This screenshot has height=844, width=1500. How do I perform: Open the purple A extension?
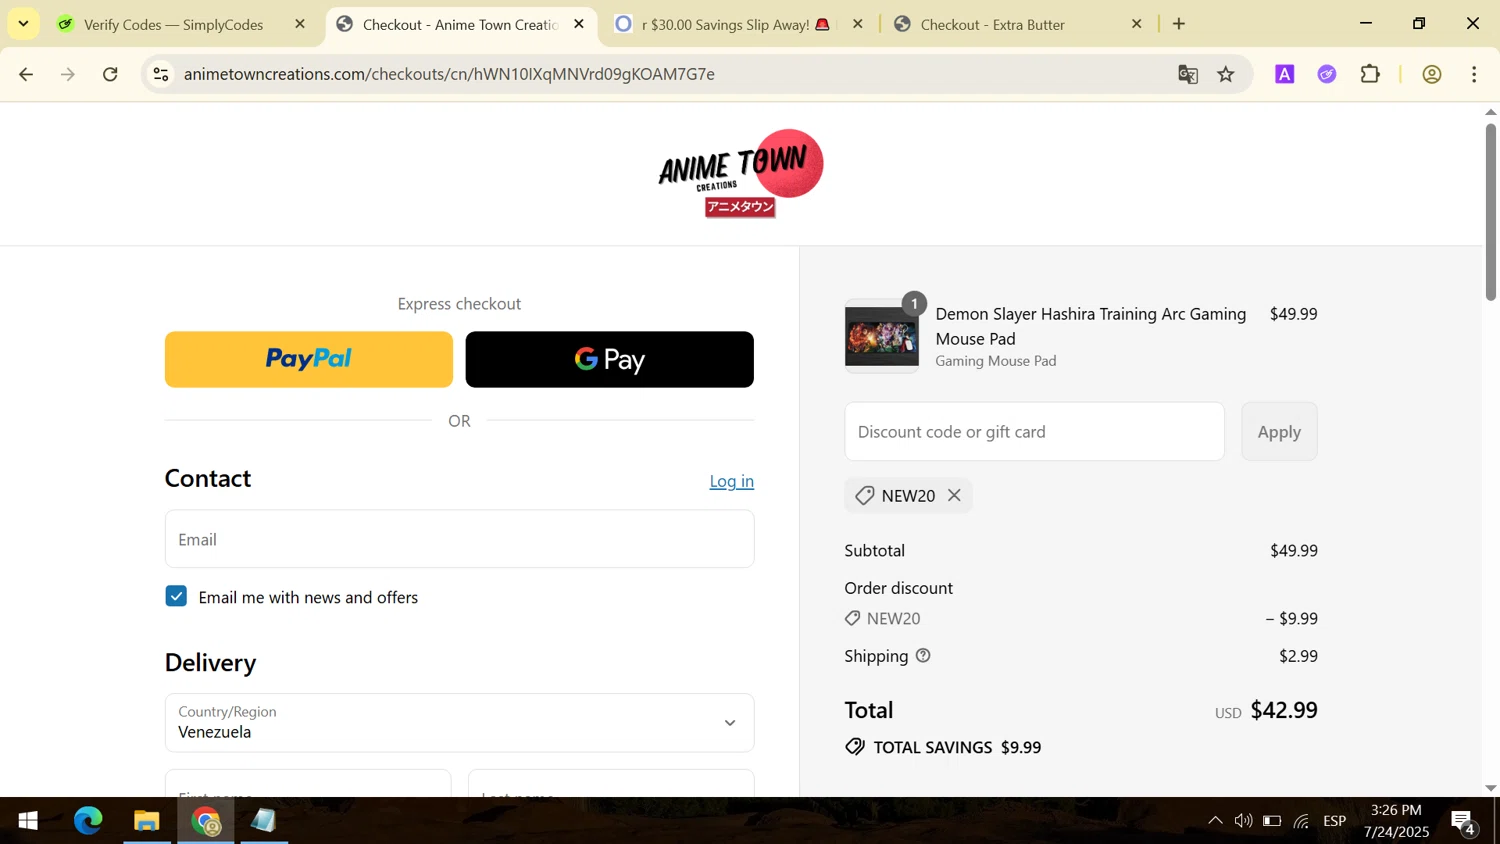[1285, 74]
